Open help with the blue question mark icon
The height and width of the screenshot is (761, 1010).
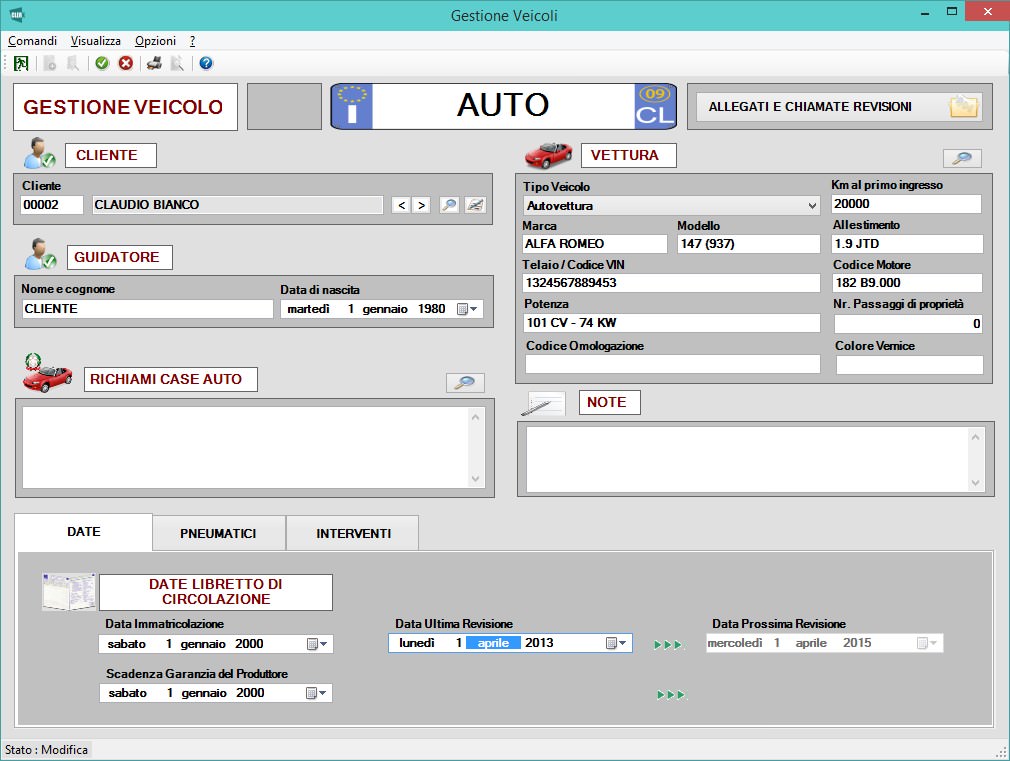point(206,63)
